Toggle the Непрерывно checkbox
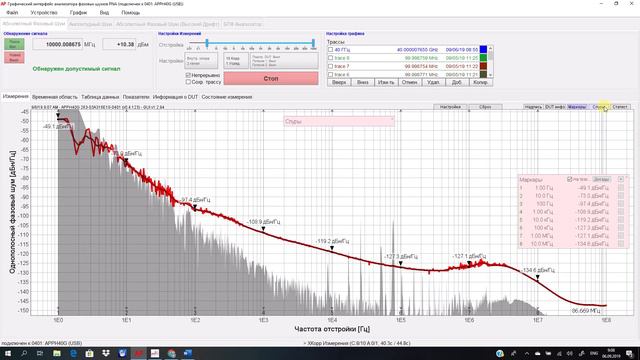640x360 pixels. coord(188,75)
